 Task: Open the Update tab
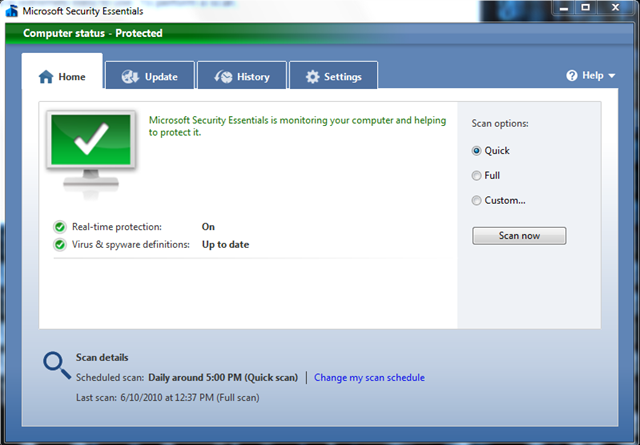pyautogui.click(x=150, y=75)
